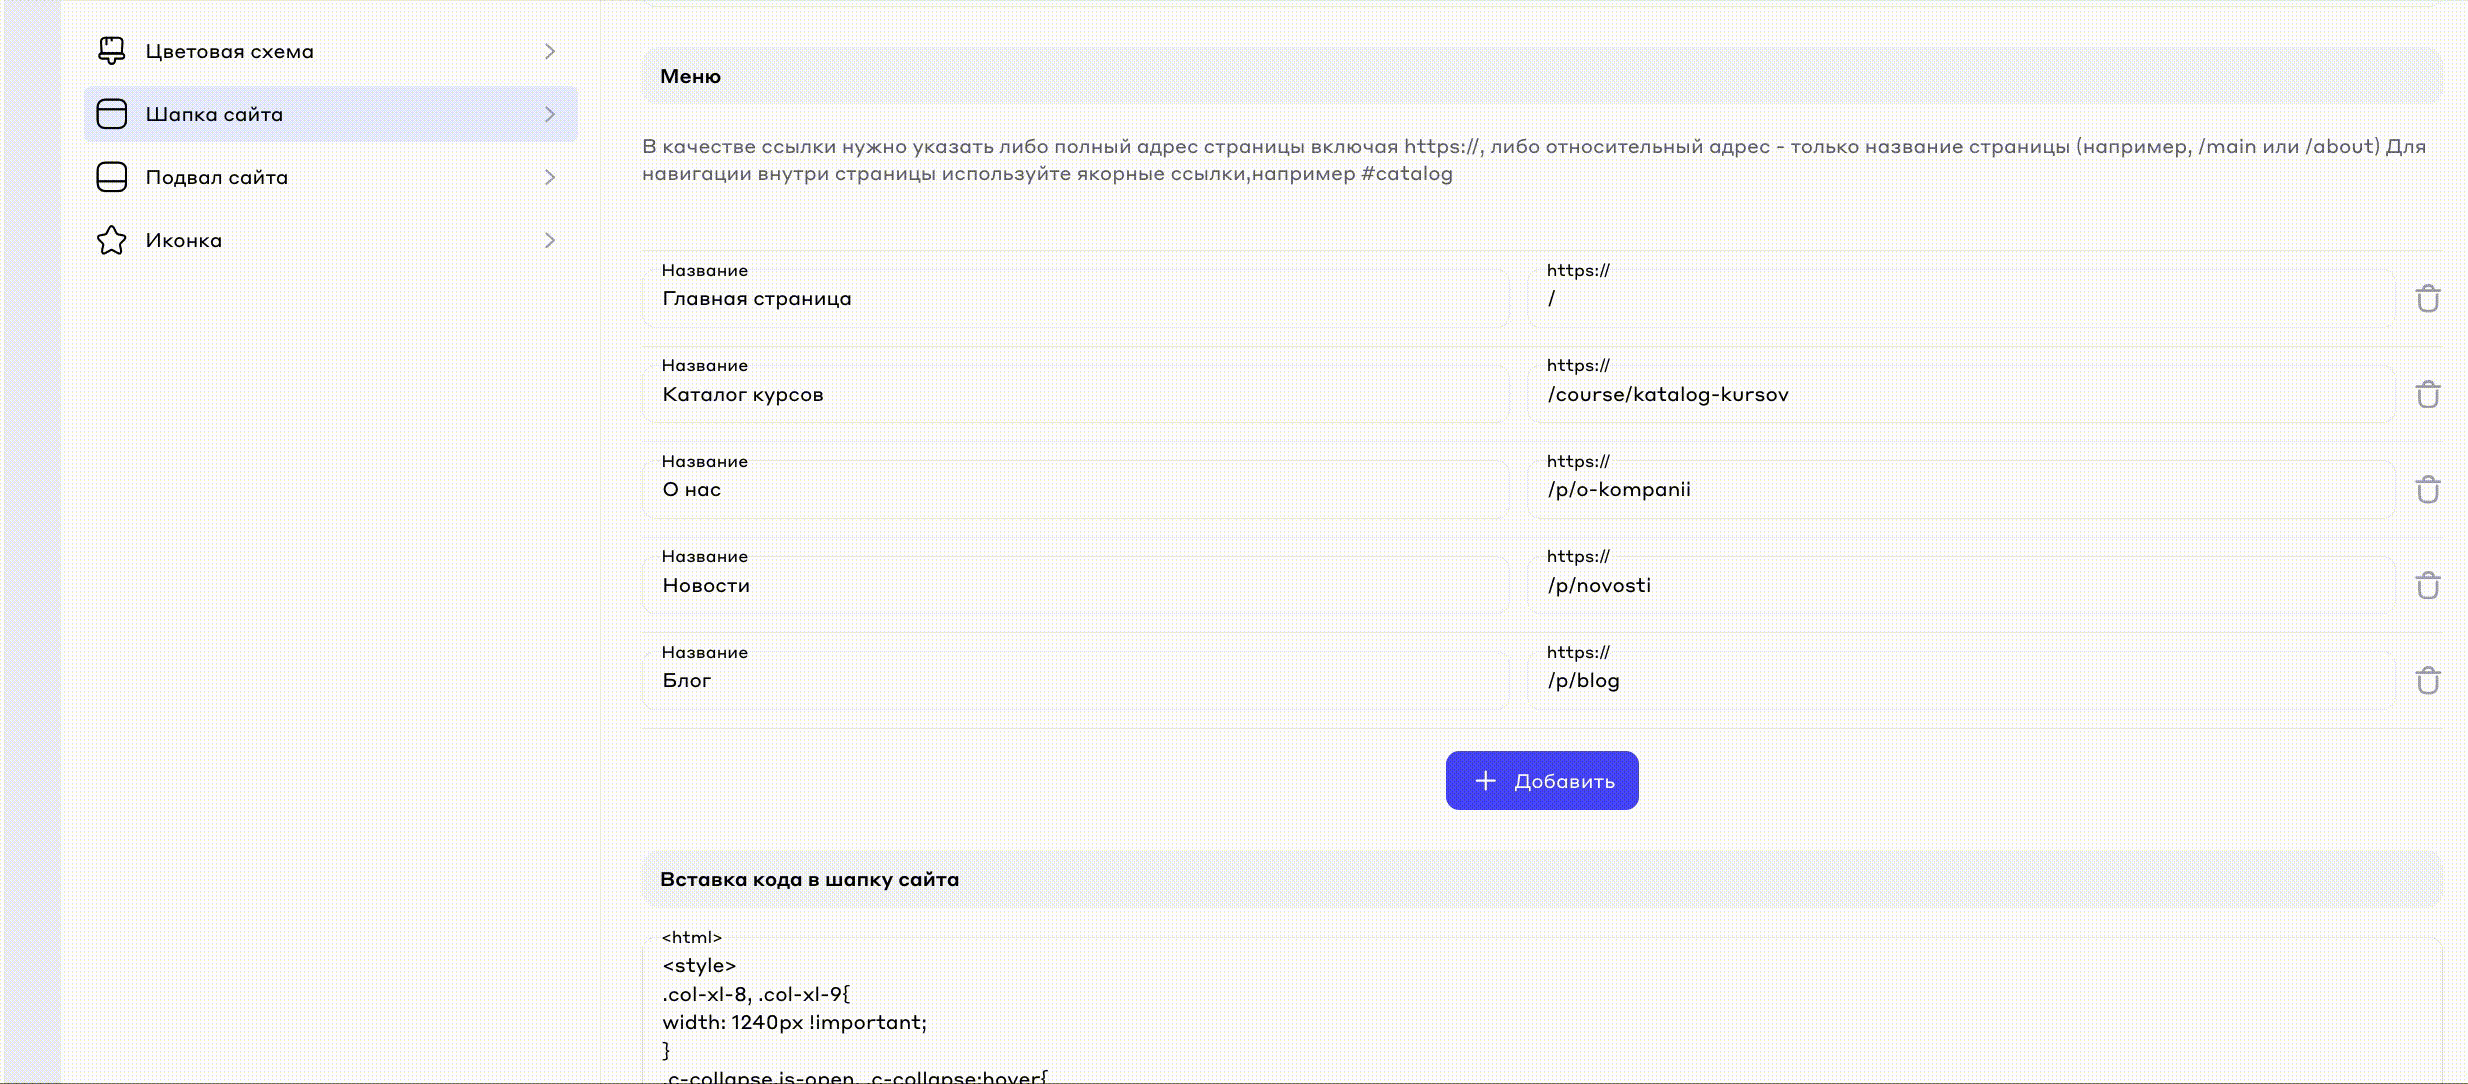
Task: Click the Подвал сайта footer icon
Action: 112,177
